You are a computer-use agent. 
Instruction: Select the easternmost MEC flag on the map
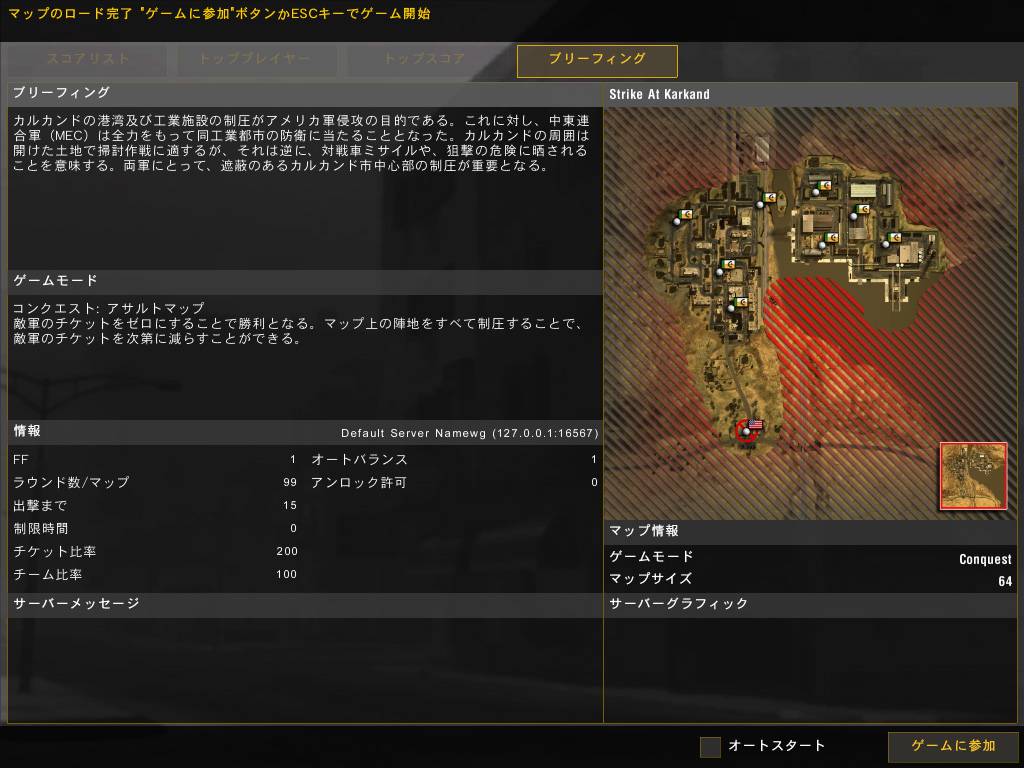[894, 238]
